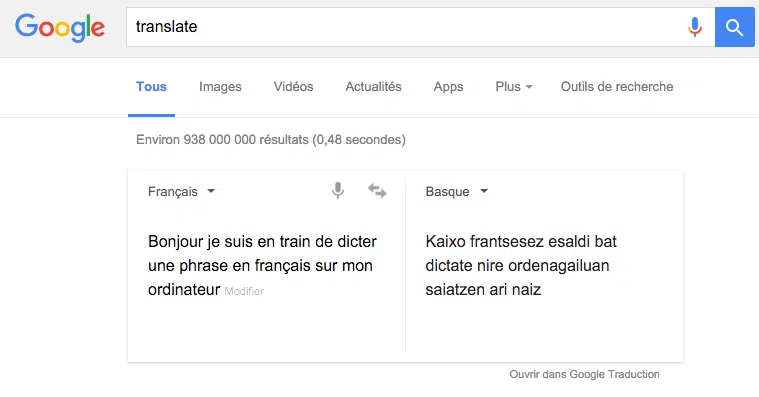Viewport: 759px width, 397px height.
Task: Open Outils de recherche
Action: 617,87
